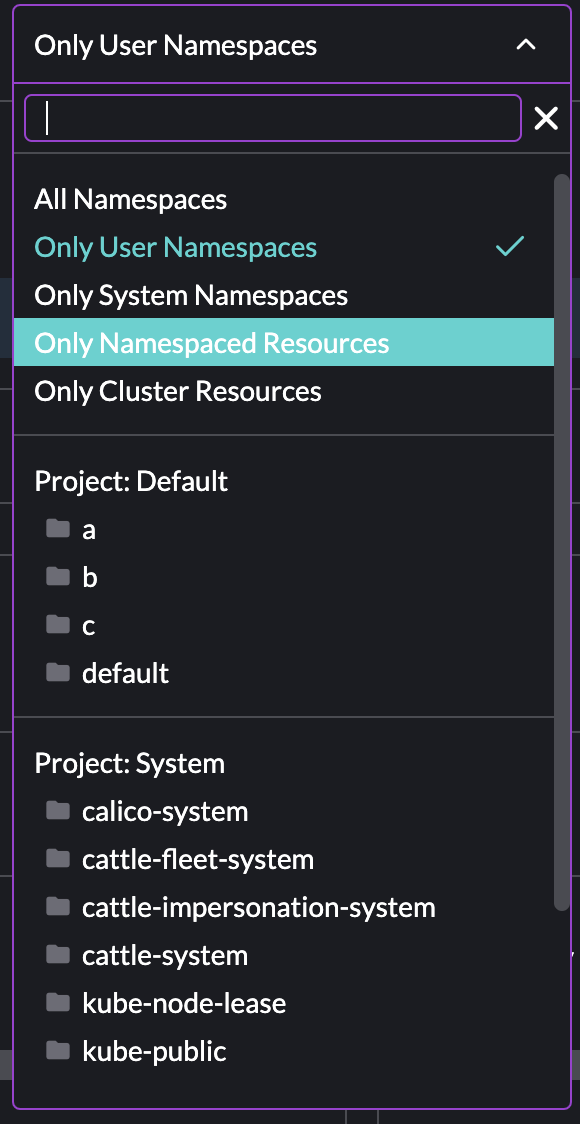580x1124 pixels.
Task: Click the folder icon next to namespace c
Action: coord(57,625)
